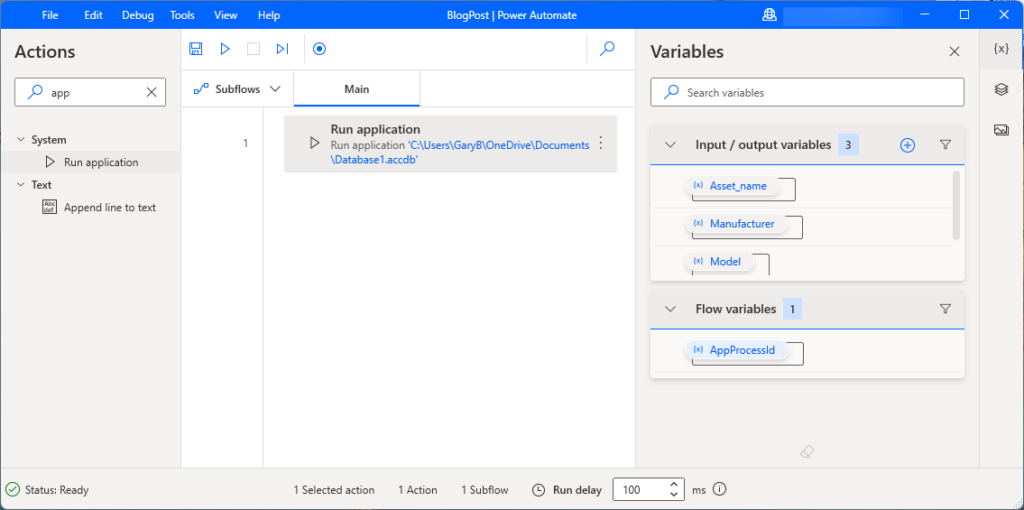Click the Search variables field
This screenshot has width=1024, height=510.
(807, 92)
